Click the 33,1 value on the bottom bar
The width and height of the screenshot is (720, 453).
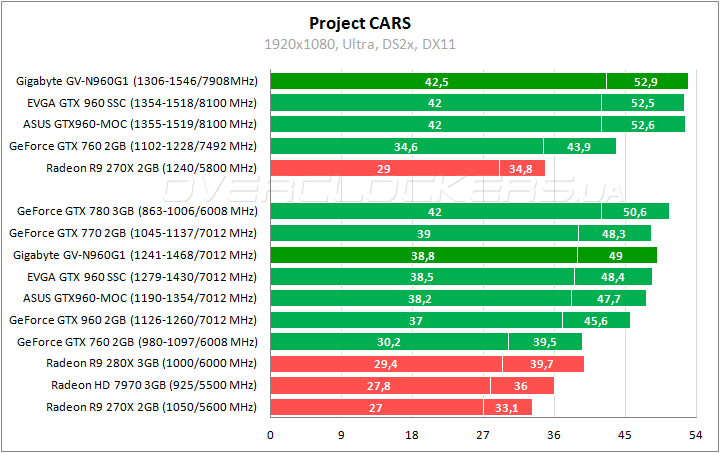(507, 407)
